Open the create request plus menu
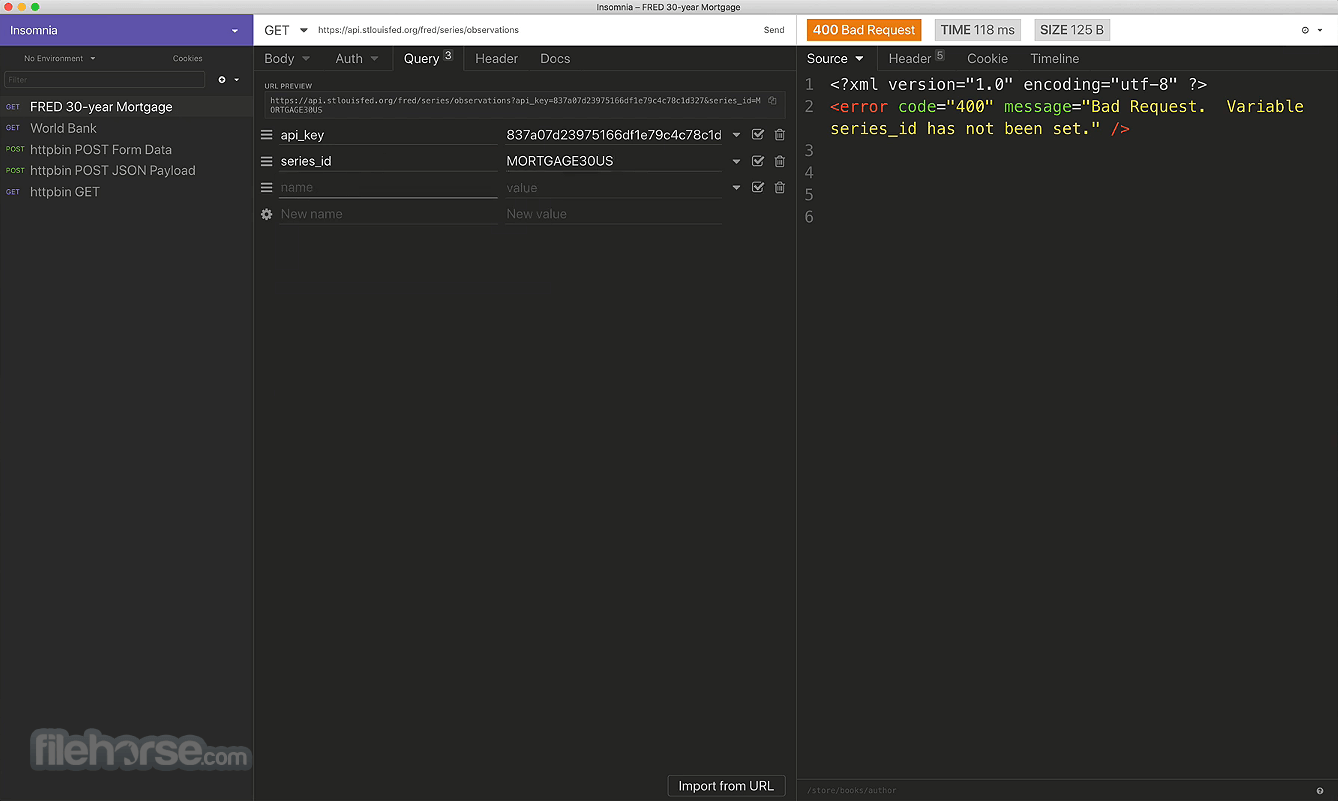This screenshot has width=1338, height=801. click(x=229, y=79)
